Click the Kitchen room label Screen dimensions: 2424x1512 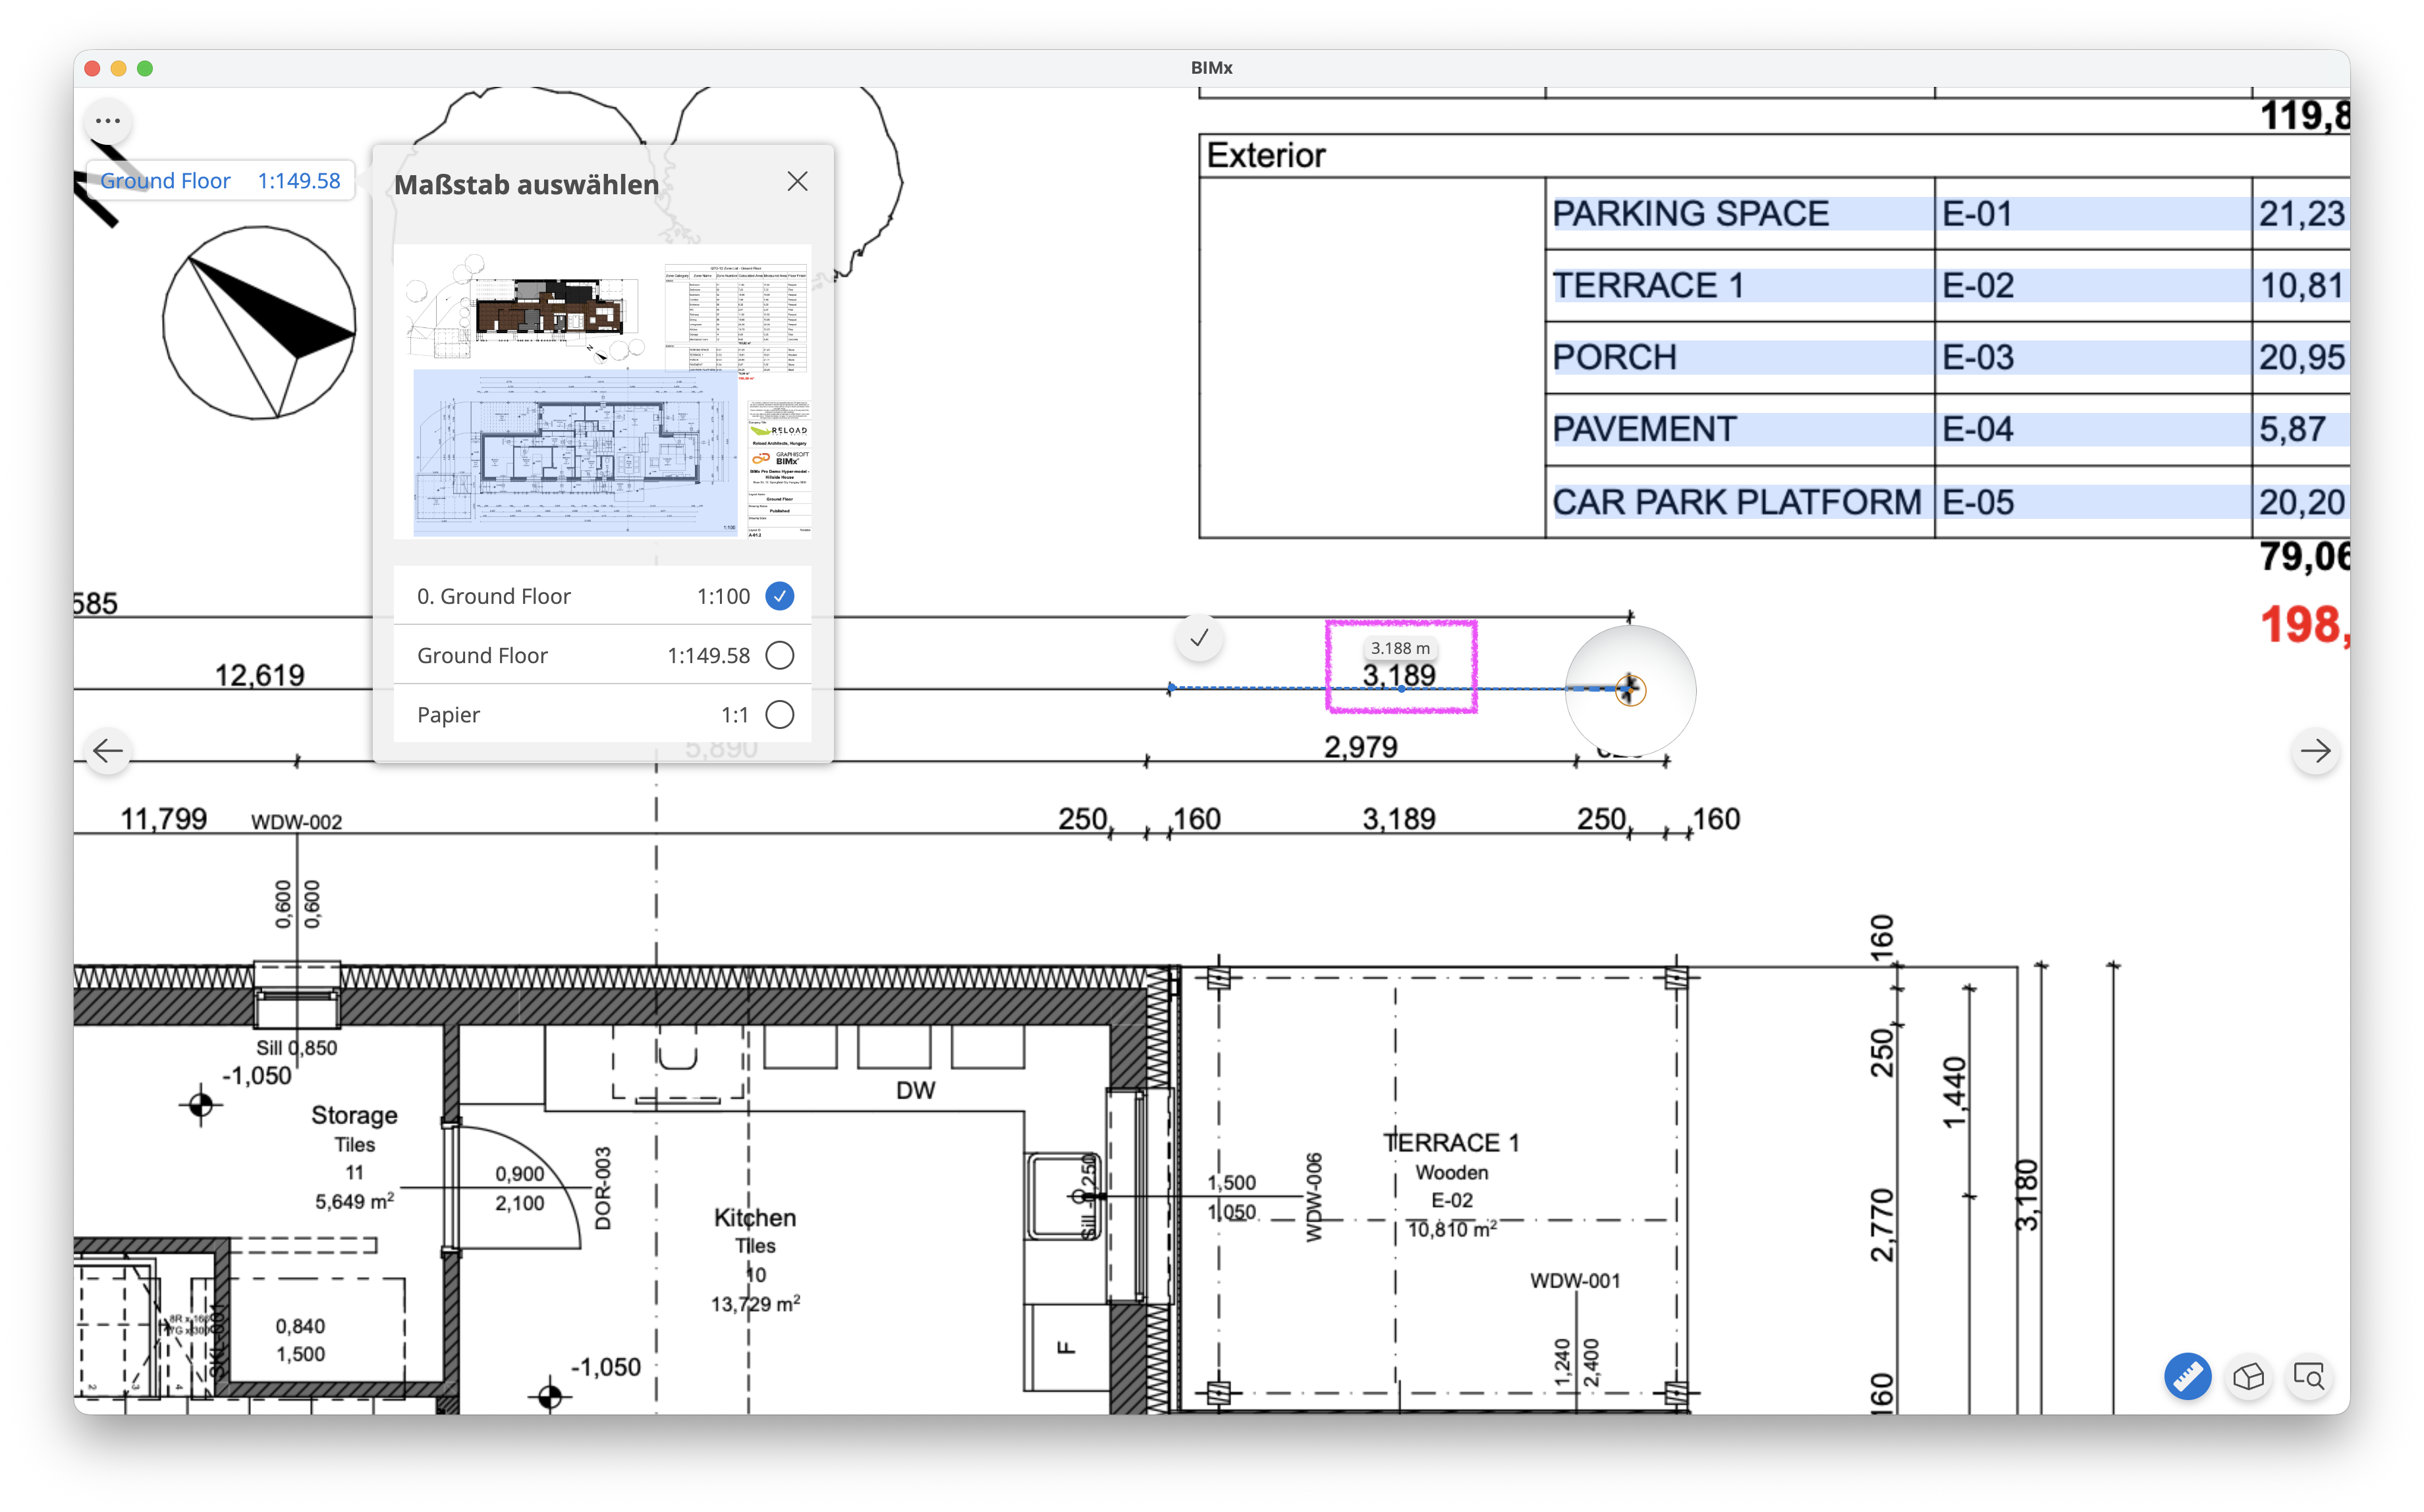(755, 1217)
